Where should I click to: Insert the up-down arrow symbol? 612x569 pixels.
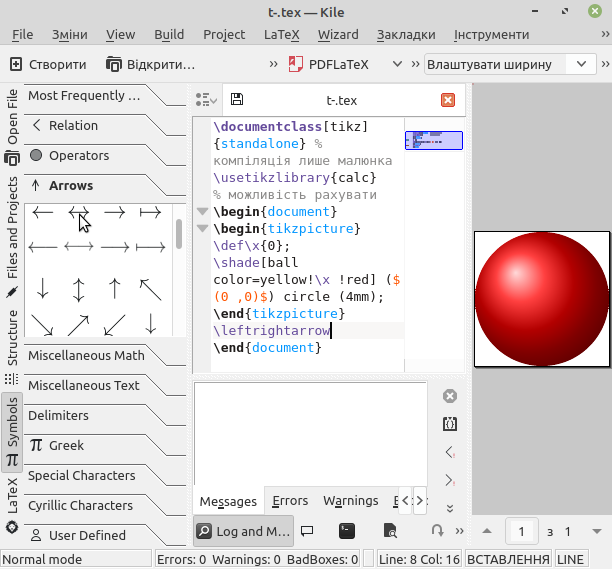click(x=78, y=290)
